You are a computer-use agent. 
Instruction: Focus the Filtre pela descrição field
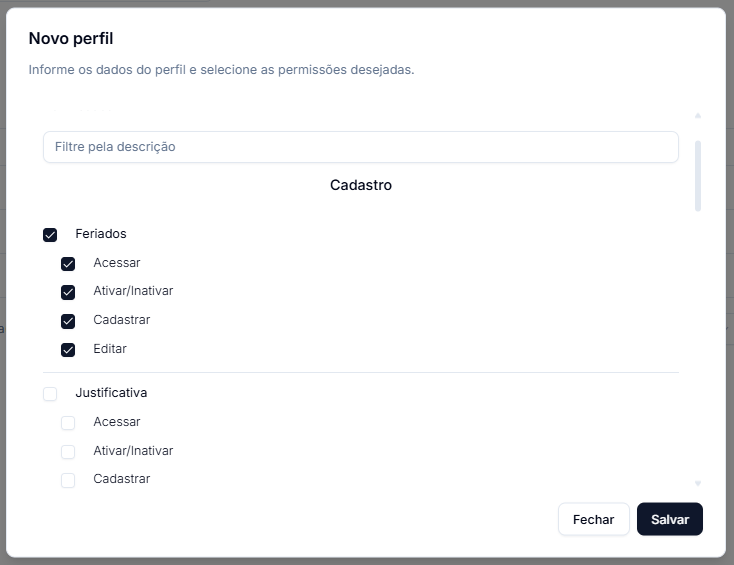pos(360,147)
